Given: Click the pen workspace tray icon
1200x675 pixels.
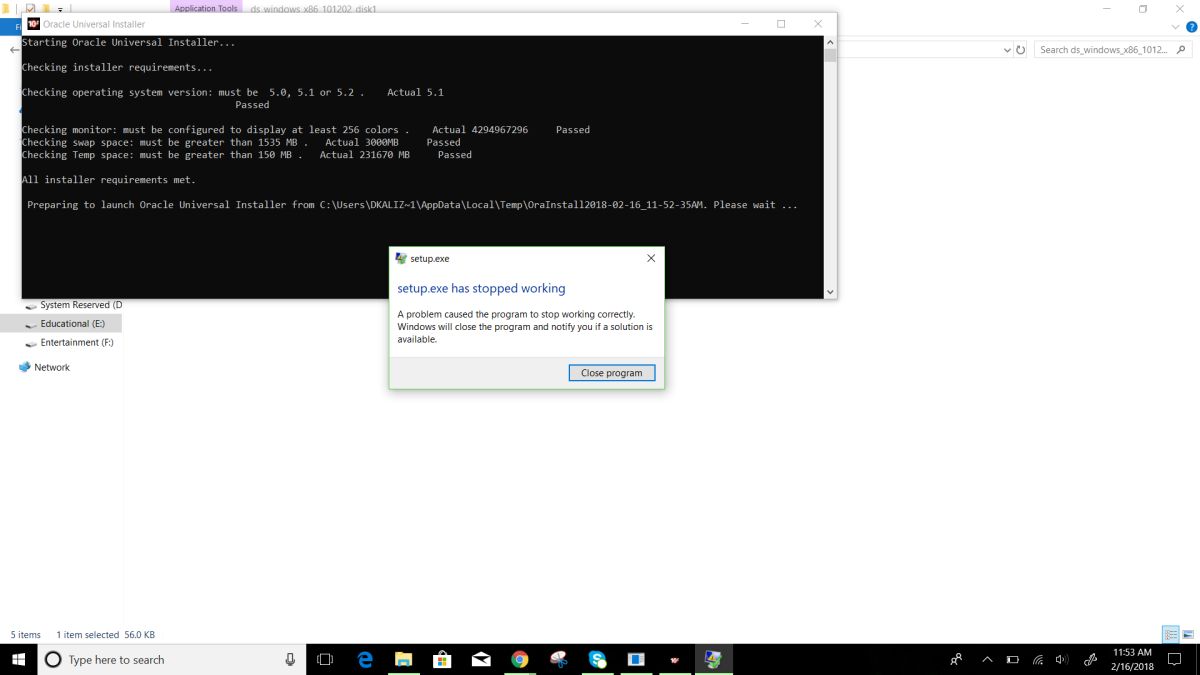Looking at the screenshot, I should coord(1089,659).
